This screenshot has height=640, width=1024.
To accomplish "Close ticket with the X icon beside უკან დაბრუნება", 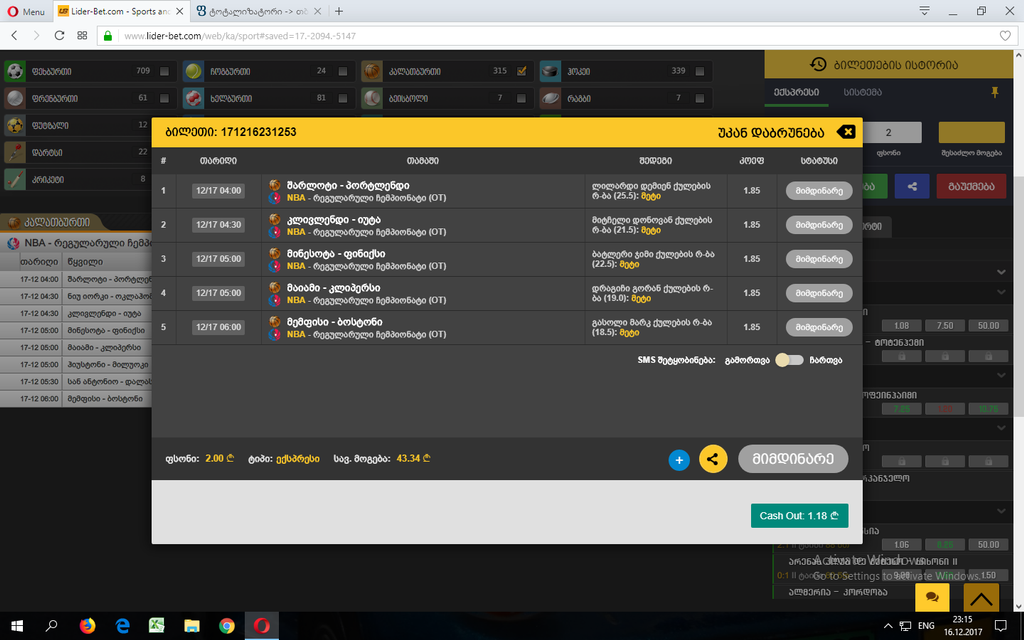I will pos(846,132).
